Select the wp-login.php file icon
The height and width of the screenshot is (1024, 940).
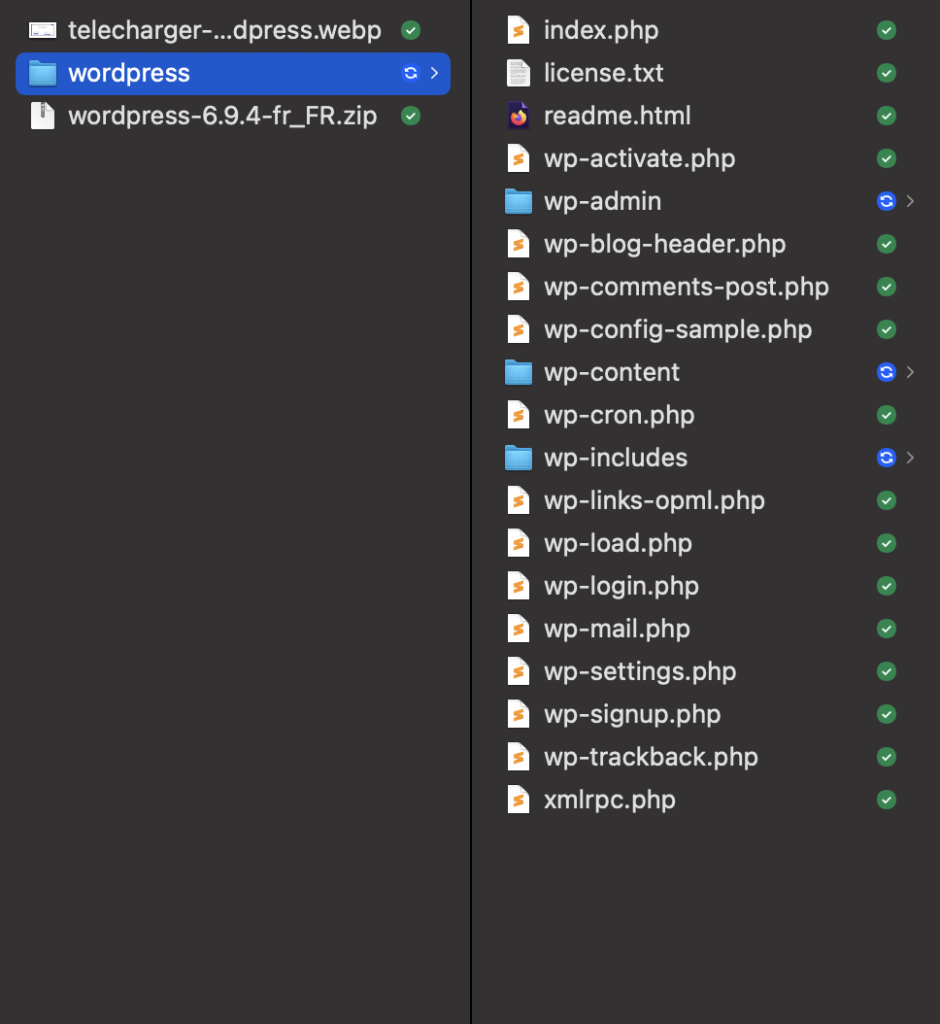(x=519, y=586)
